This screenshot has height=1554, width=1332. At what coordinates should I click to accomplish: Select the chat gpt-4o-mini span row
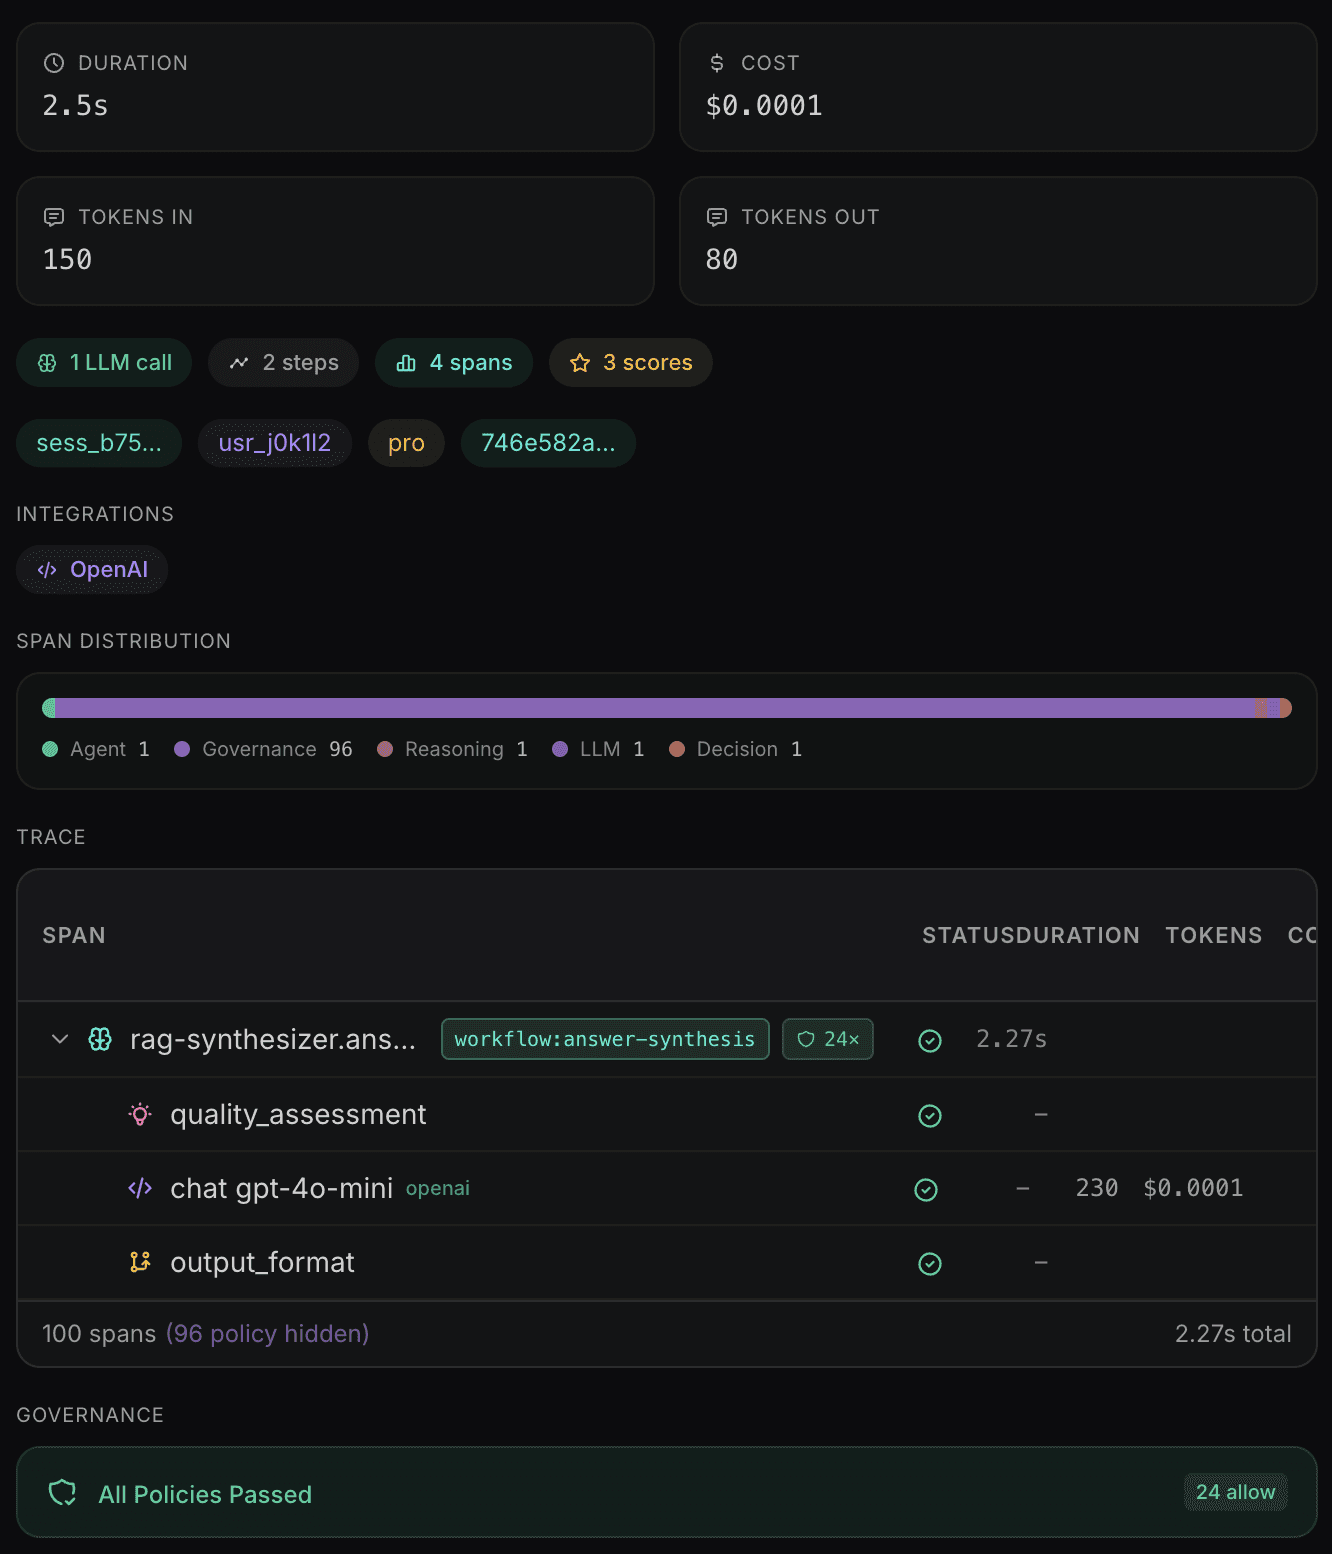[x=666, y=1188]
